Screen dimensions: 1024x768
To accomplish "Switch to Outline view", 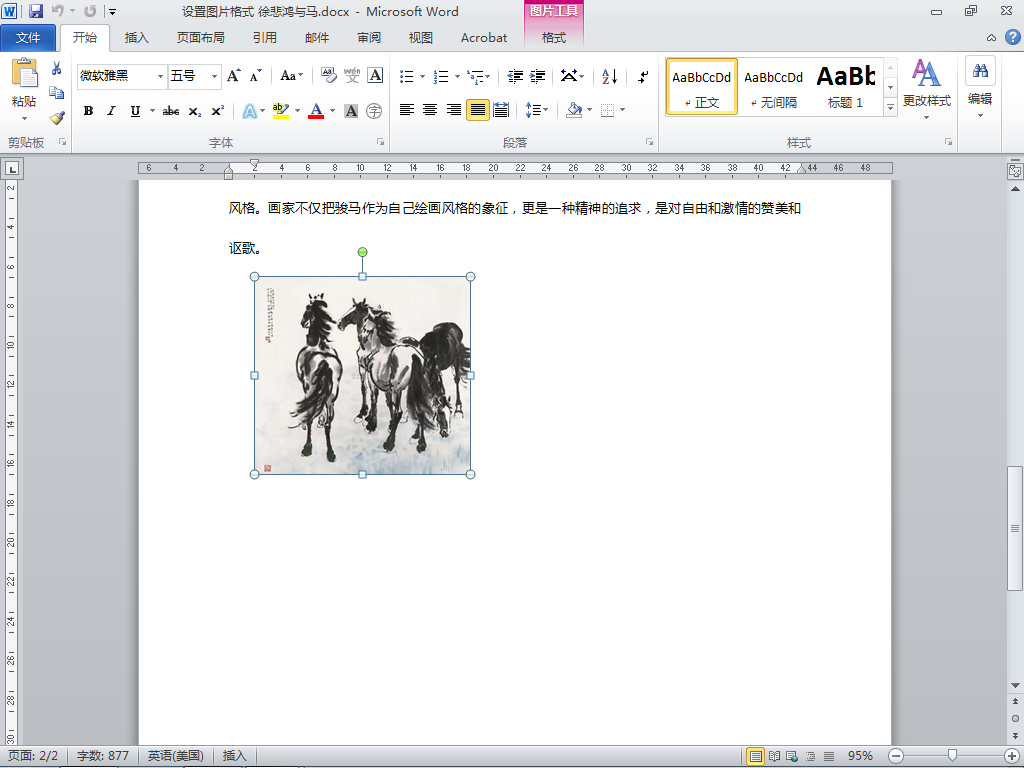I will (811, 756).
